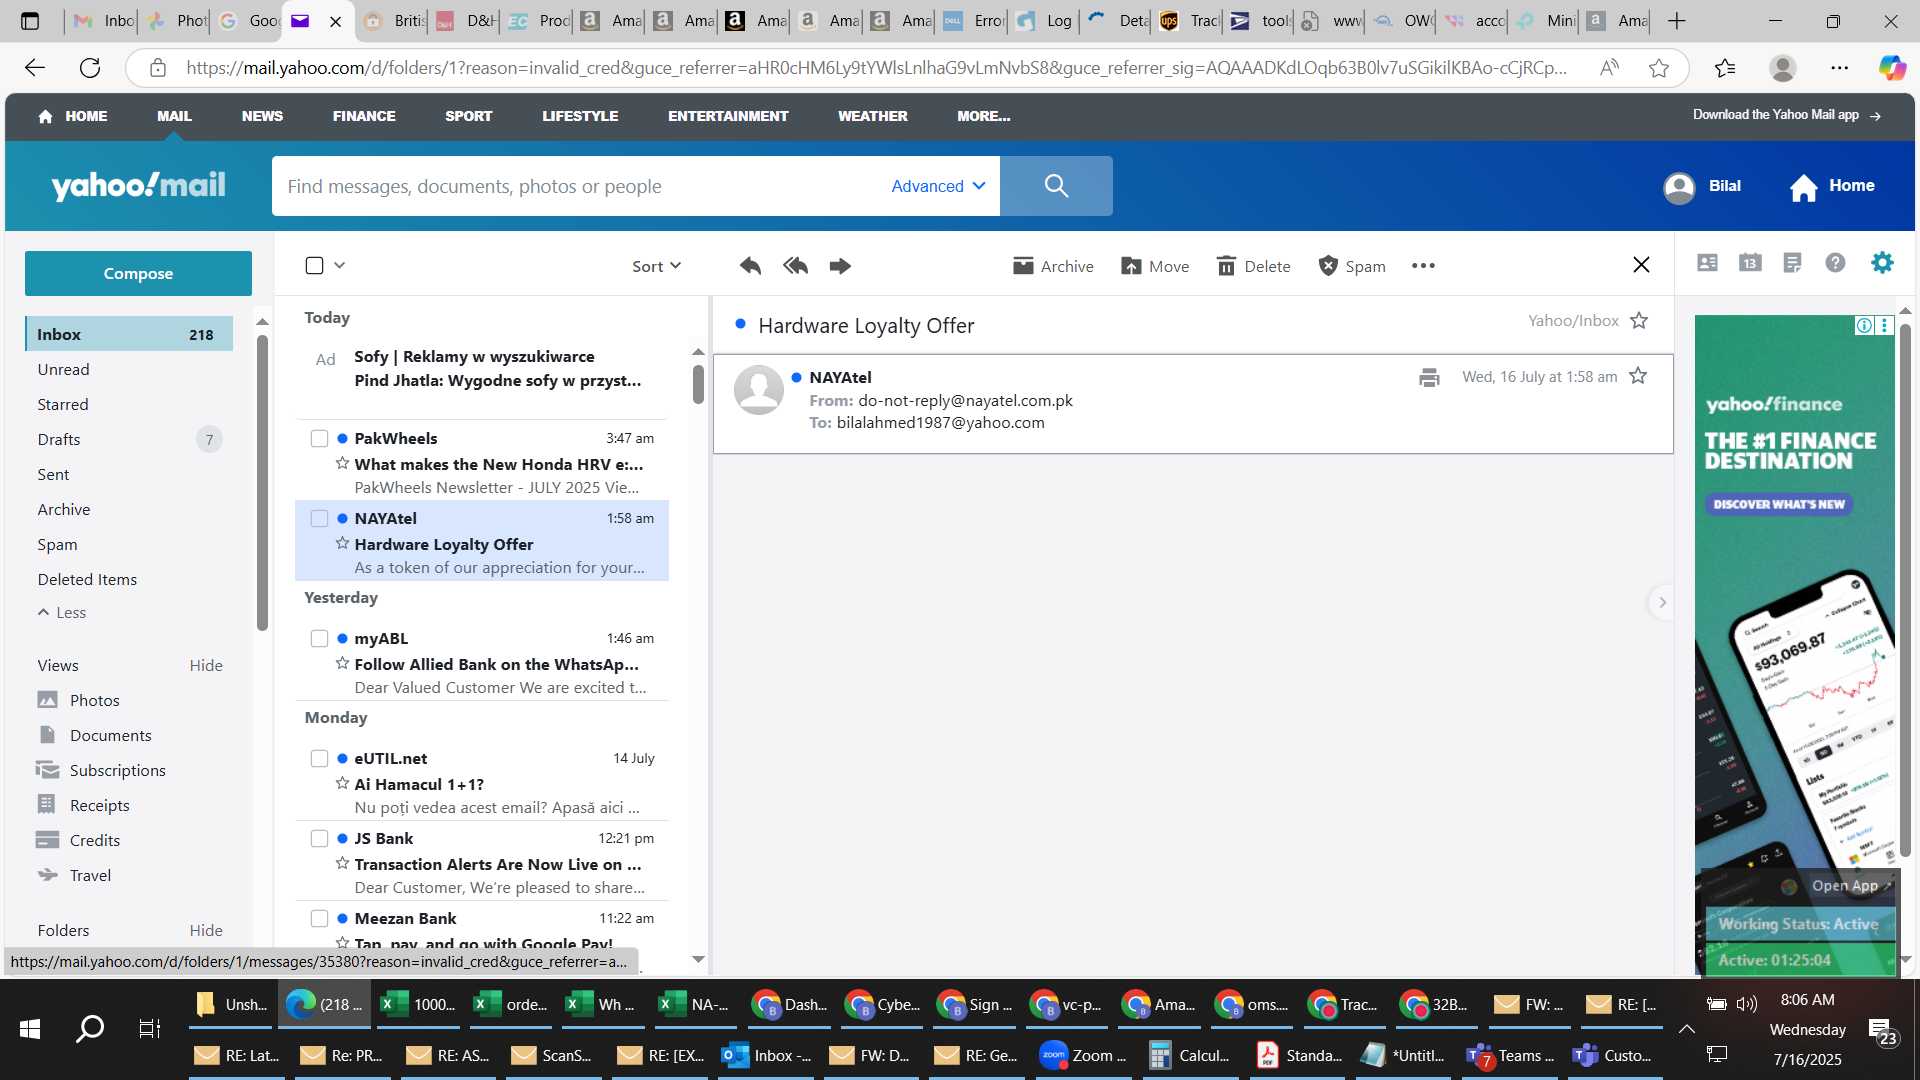Image resolution: width=1920 pixels, height=1080 pixels.
Task: Click the Compose button
Action: click(x=138, y=273)
